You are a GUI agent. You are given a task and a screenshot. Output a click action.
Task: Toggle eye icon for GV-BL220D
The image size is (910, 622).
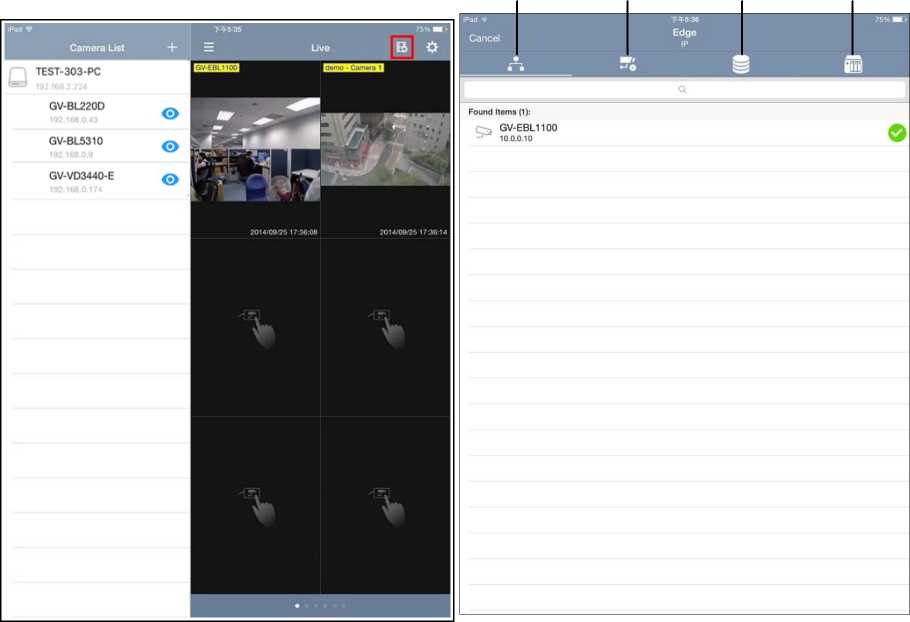pyautogui.click(x=170, y=113)
